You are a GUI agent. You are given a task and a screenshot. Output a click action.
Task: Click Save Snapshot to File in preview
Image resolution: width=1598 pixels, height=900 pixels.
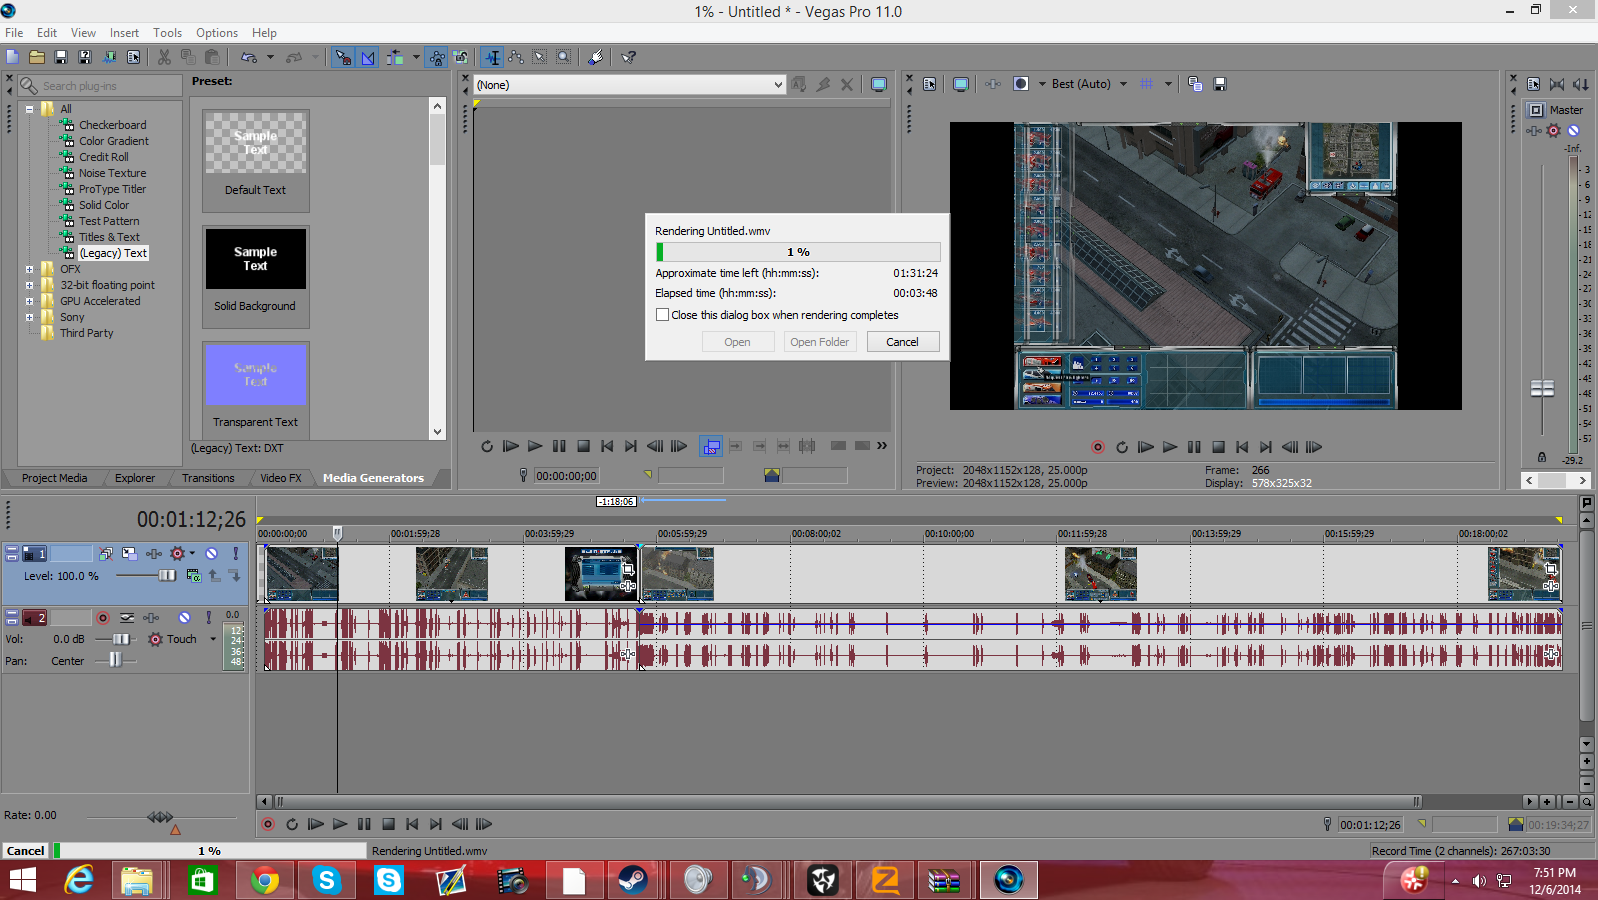pyautogui.click(x=1219, y=84)
